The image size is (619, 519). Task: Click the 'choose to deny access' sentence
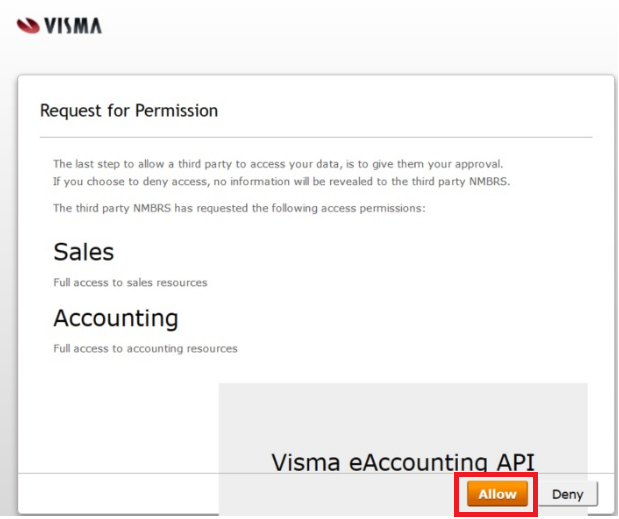click(x=281, y=182)
